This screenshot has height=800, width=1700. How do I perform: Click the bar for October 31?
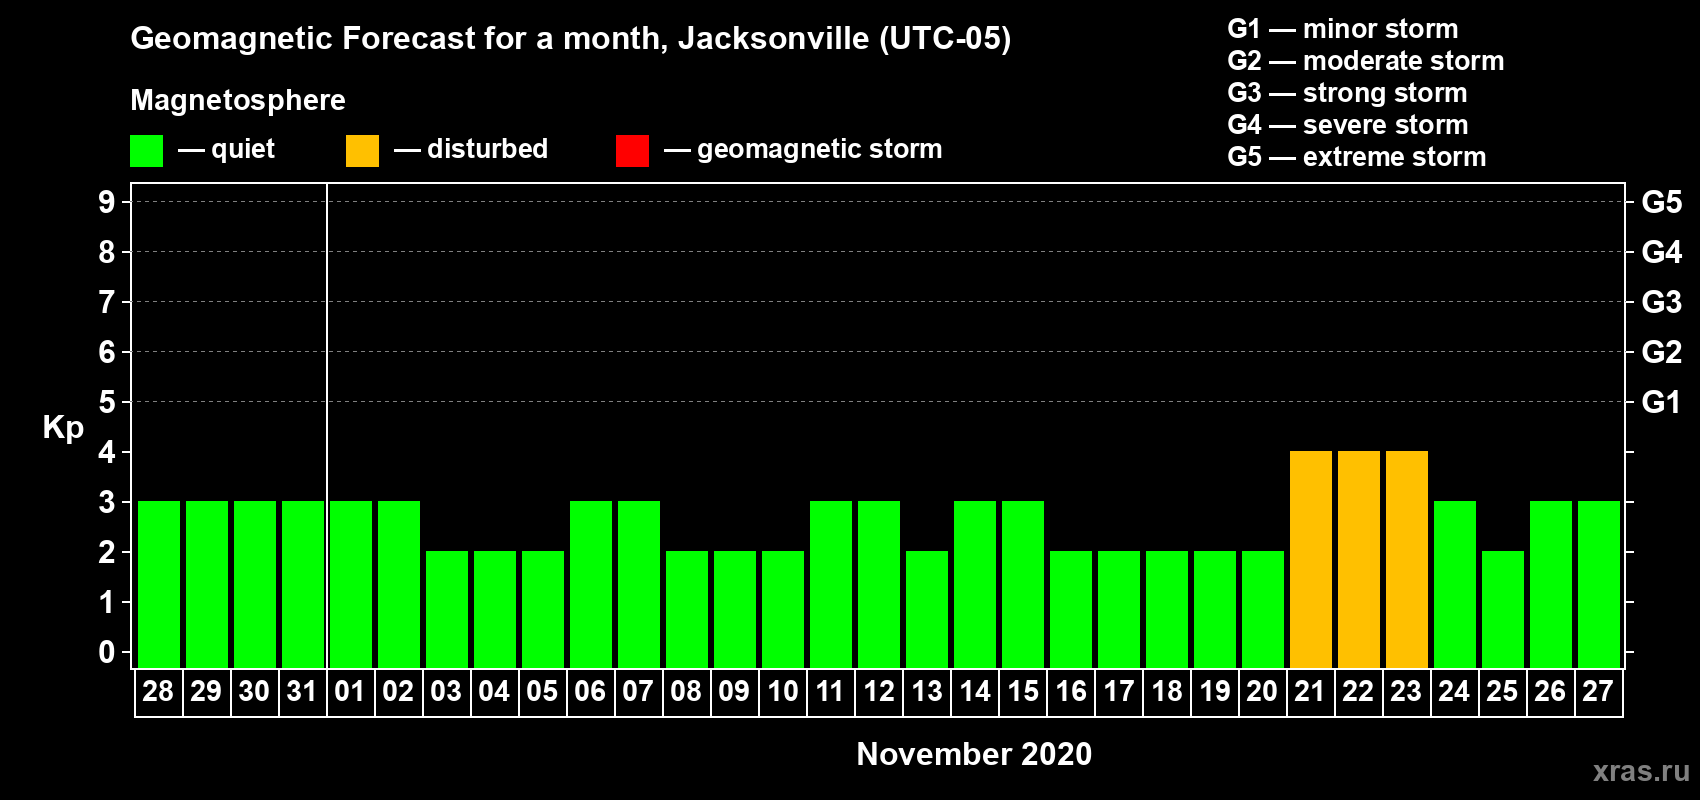(303, 584)
